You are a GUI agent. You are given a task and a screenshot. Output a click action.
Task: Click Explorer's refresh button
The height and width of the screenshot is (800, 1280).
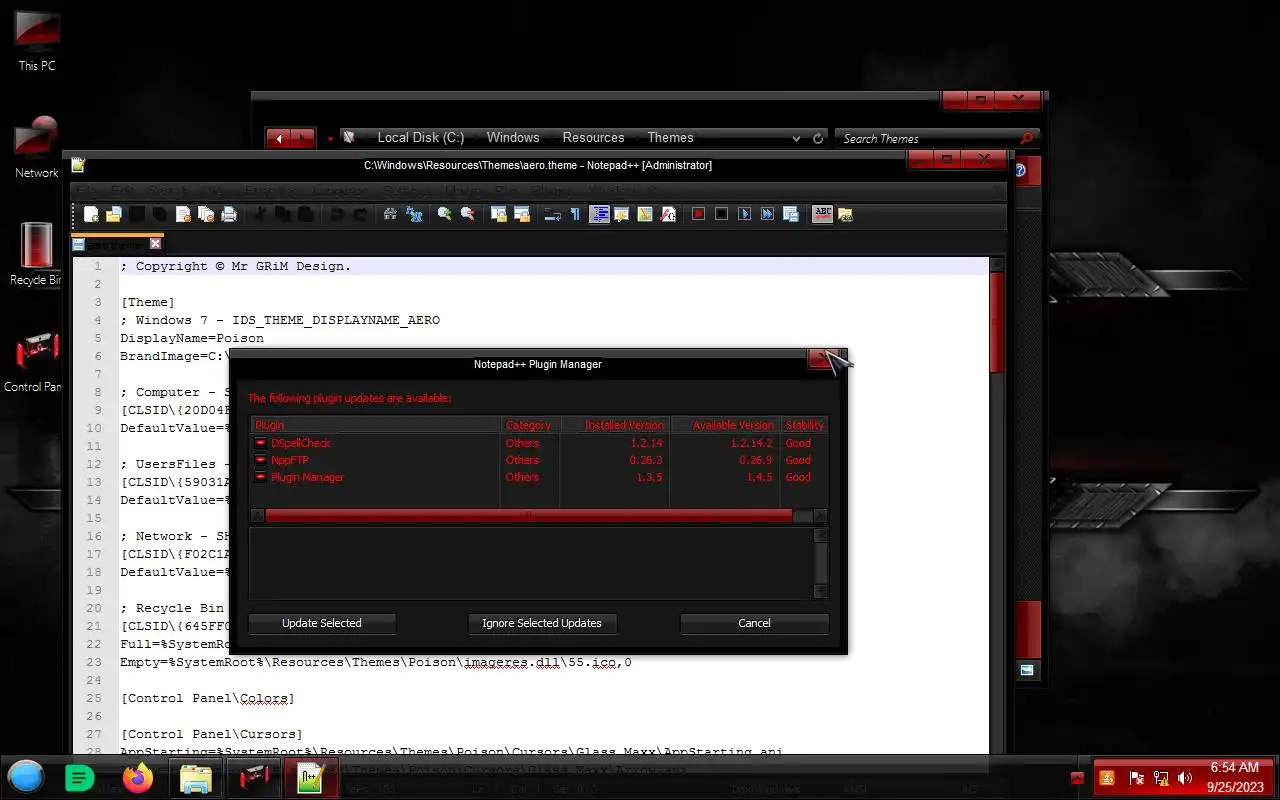click(x=818, y=138)
